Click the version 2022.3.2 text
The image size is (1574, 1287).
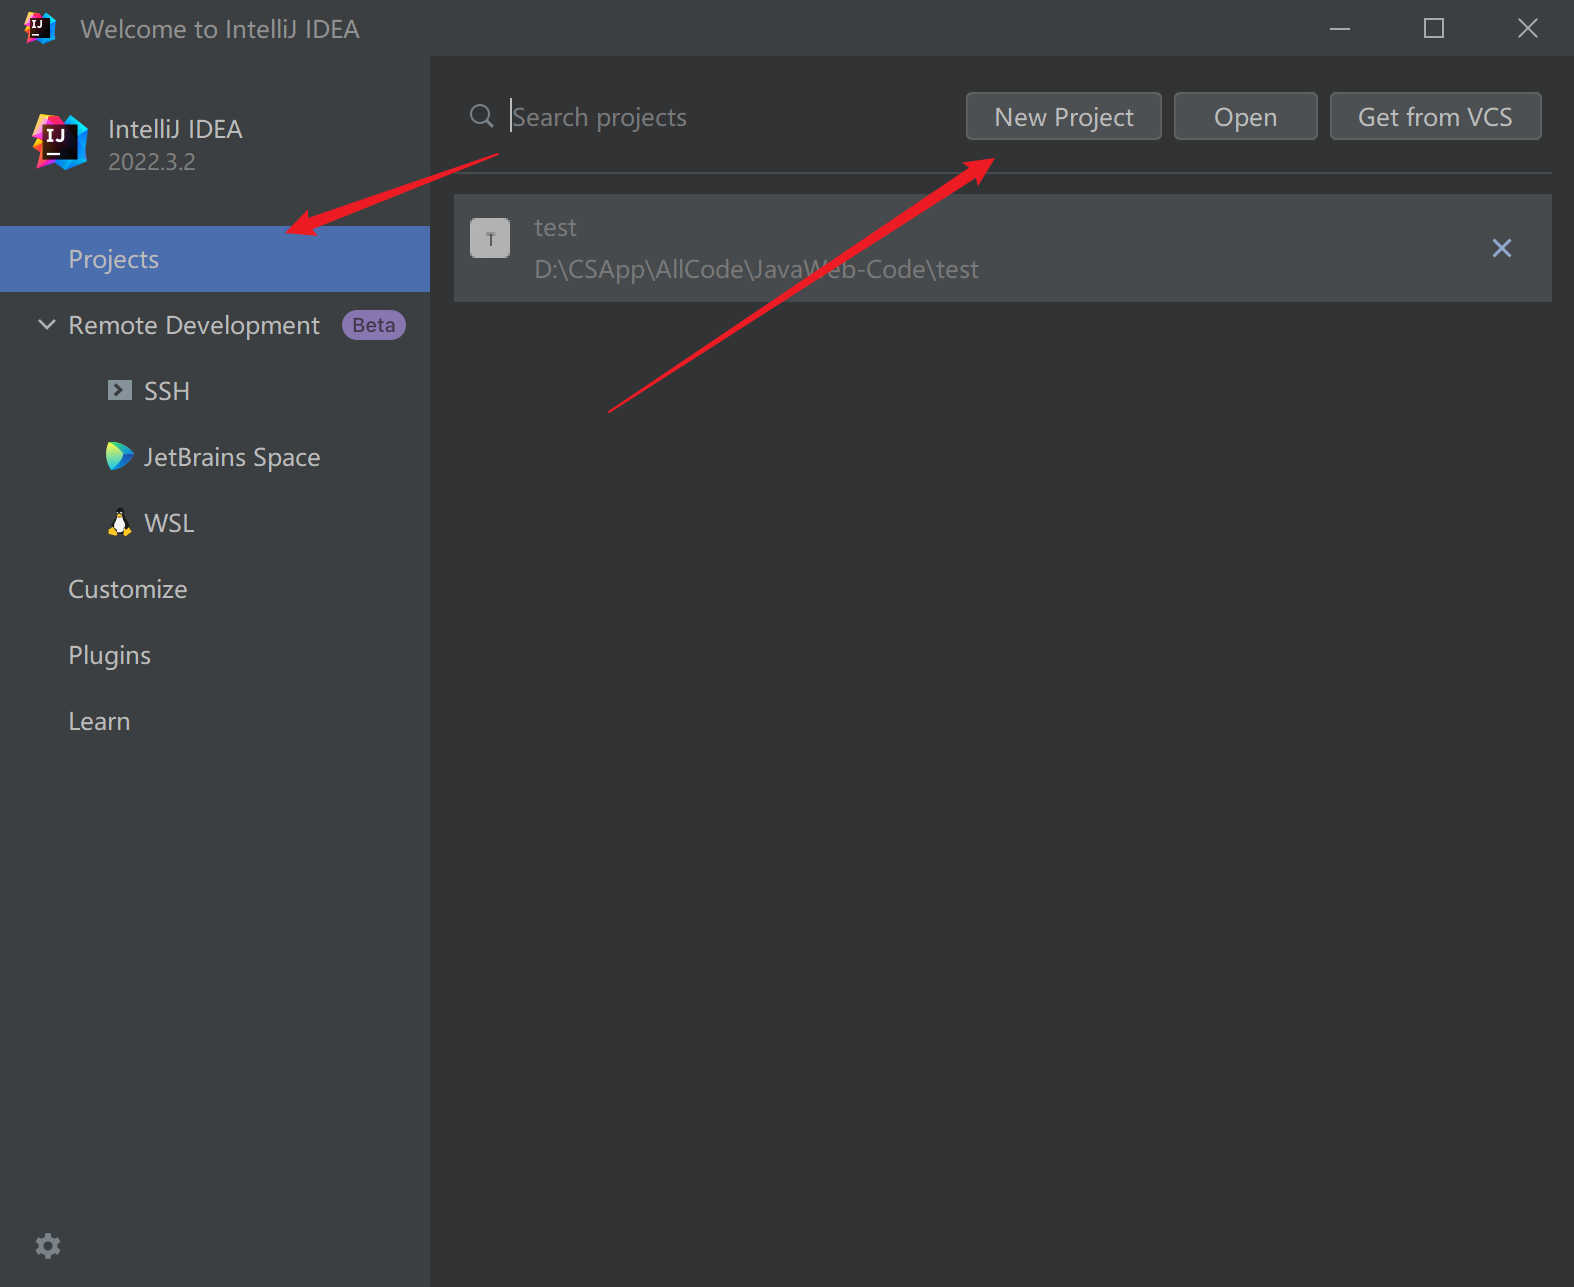tap(151, 162)
